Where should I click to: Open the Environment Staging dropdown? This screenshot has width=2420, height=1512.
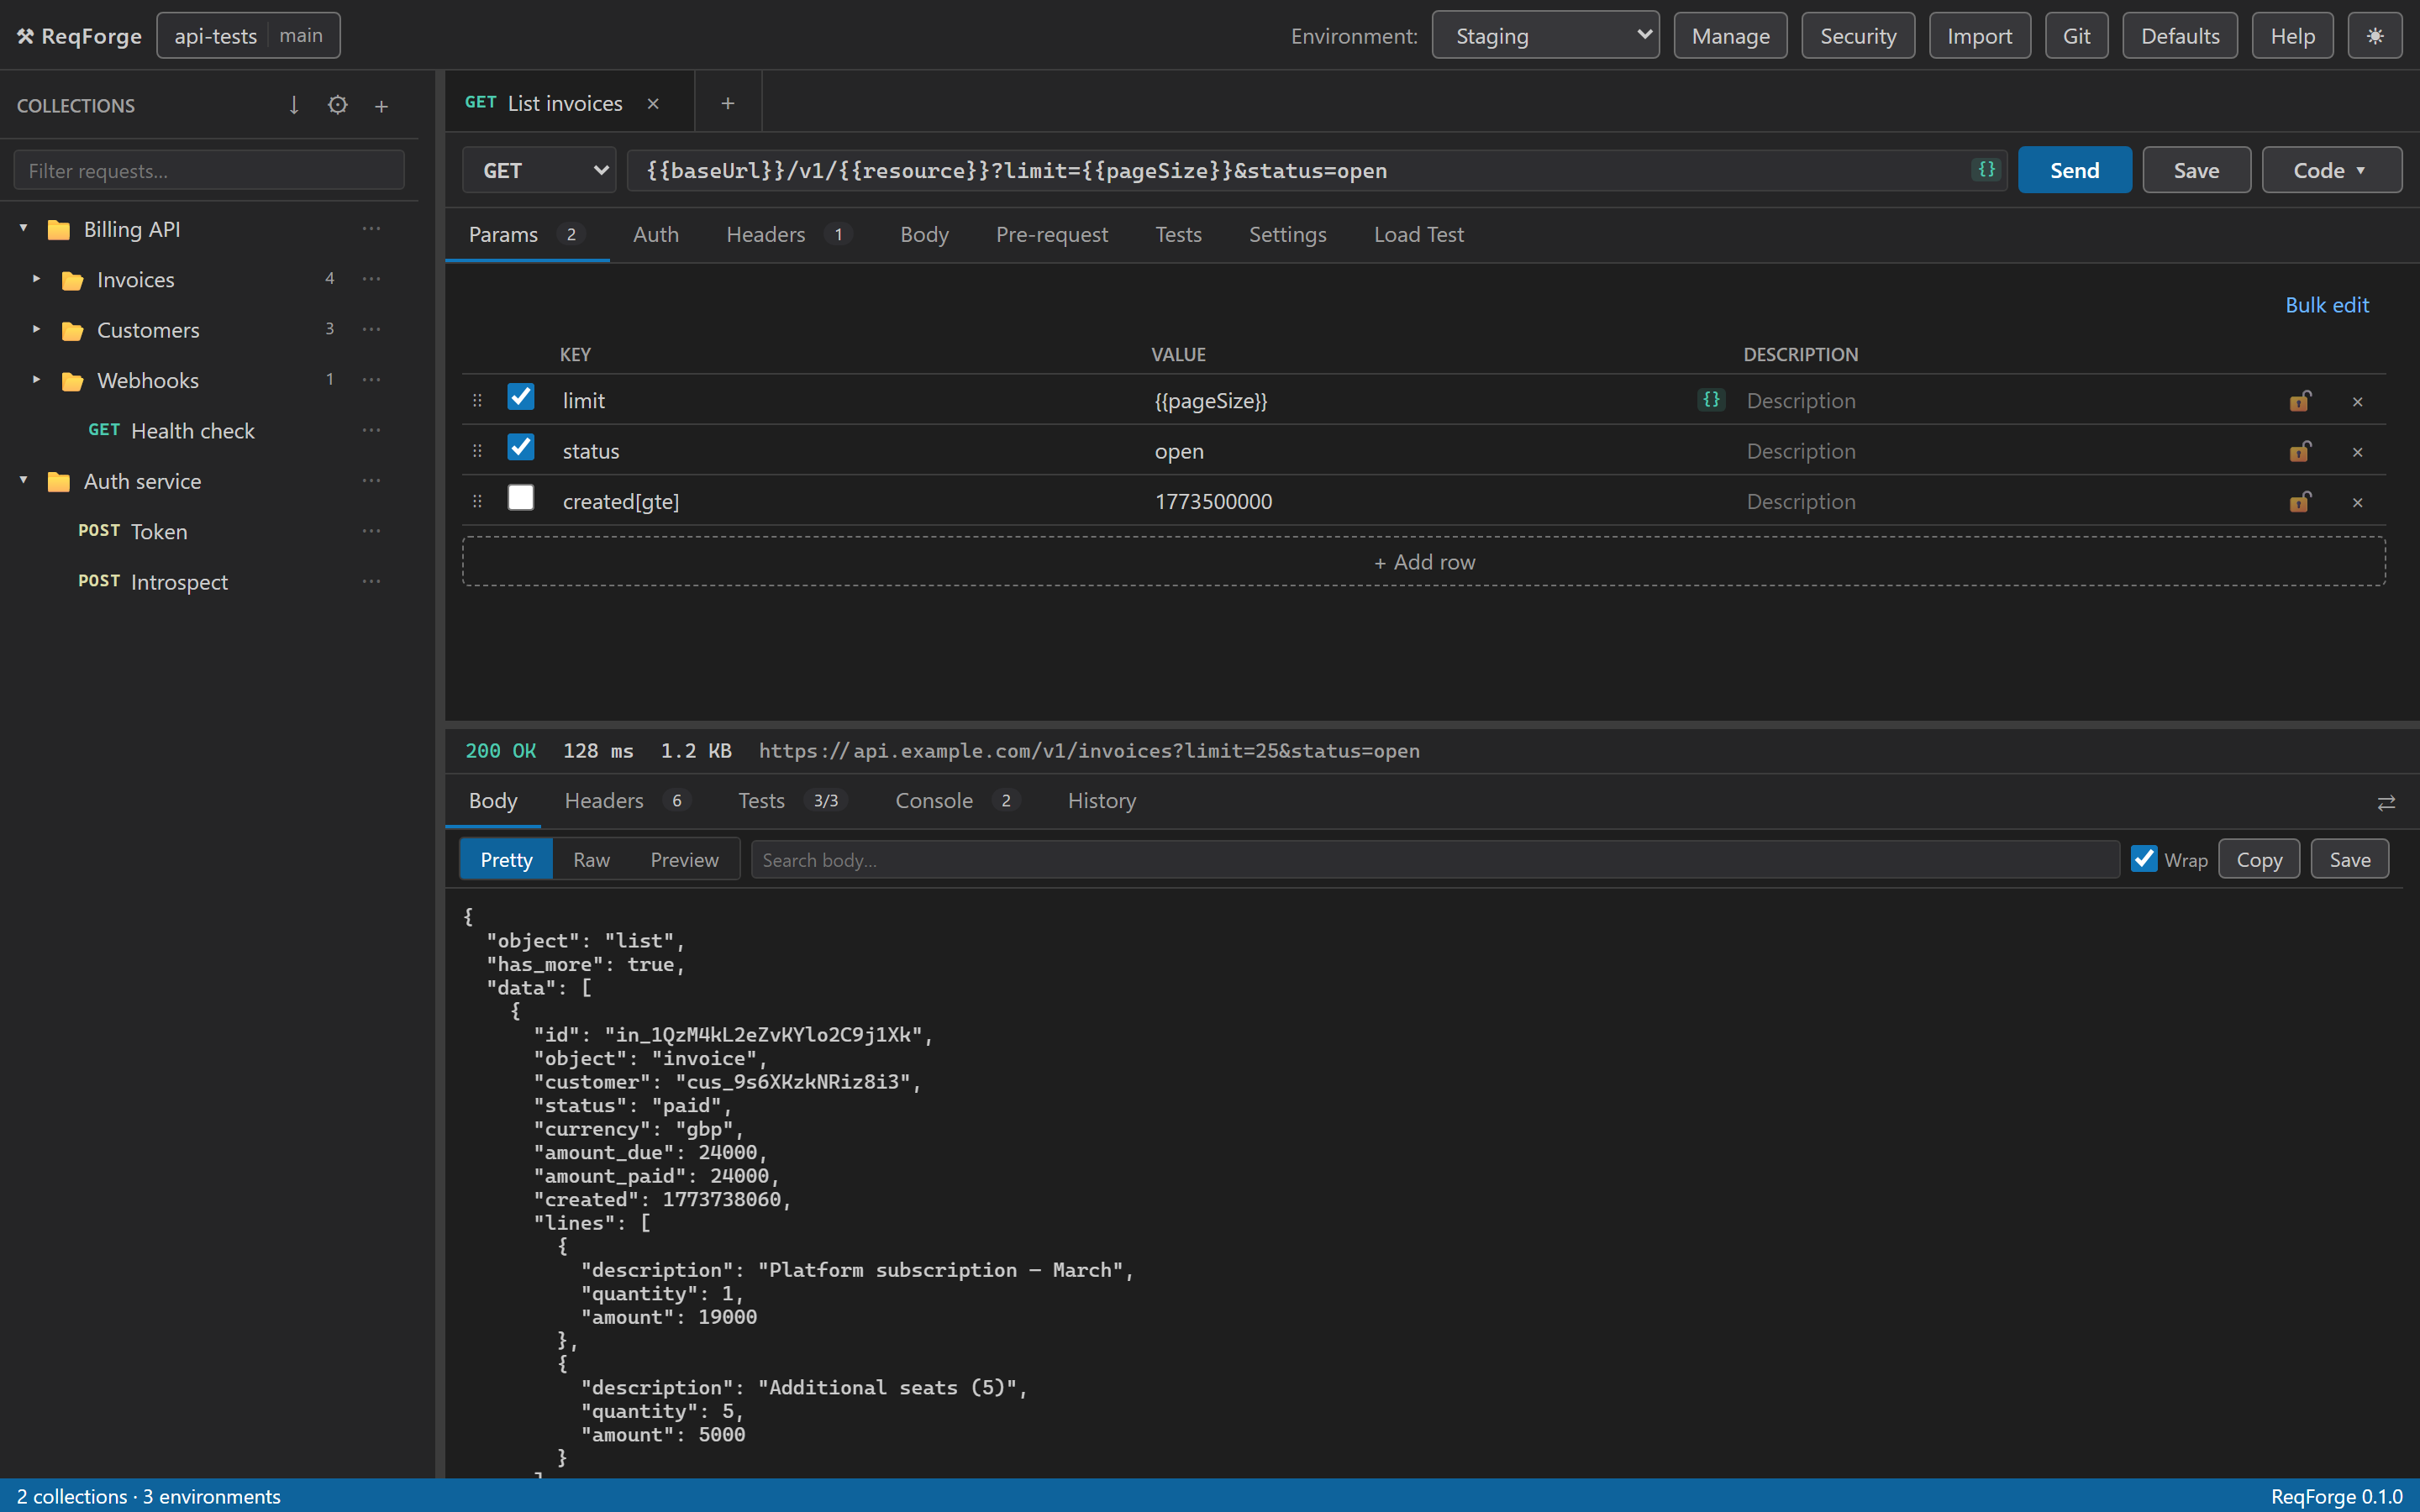point(1545,36)
